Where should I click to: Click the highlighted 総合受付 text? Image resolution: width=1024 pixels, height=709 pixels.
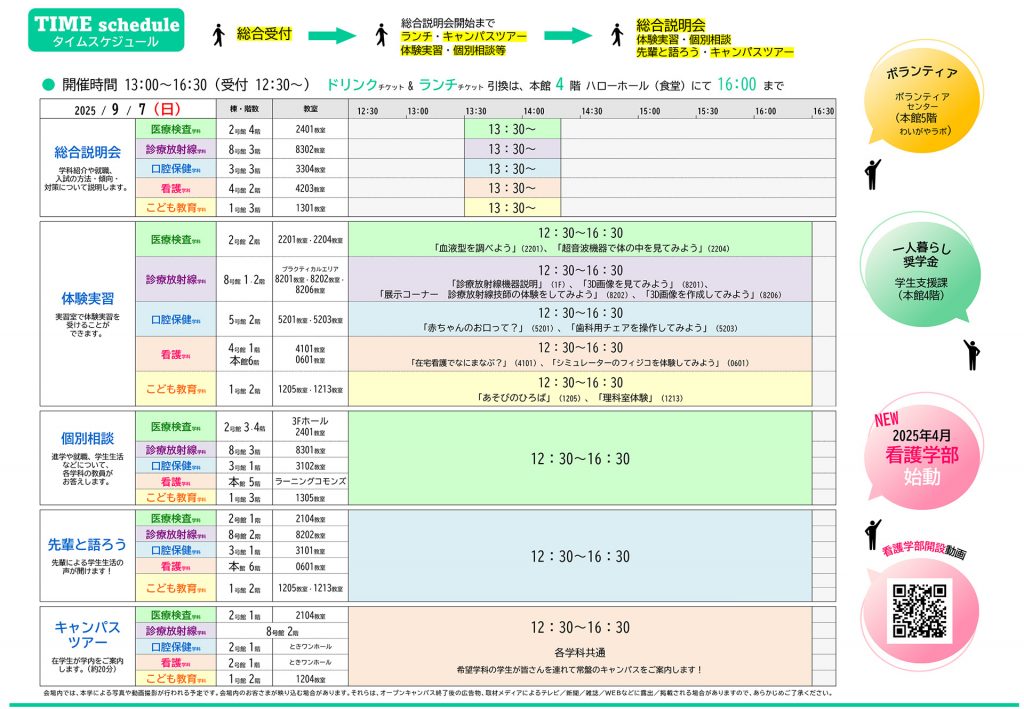pyautogui.click(x=264, y=34)
